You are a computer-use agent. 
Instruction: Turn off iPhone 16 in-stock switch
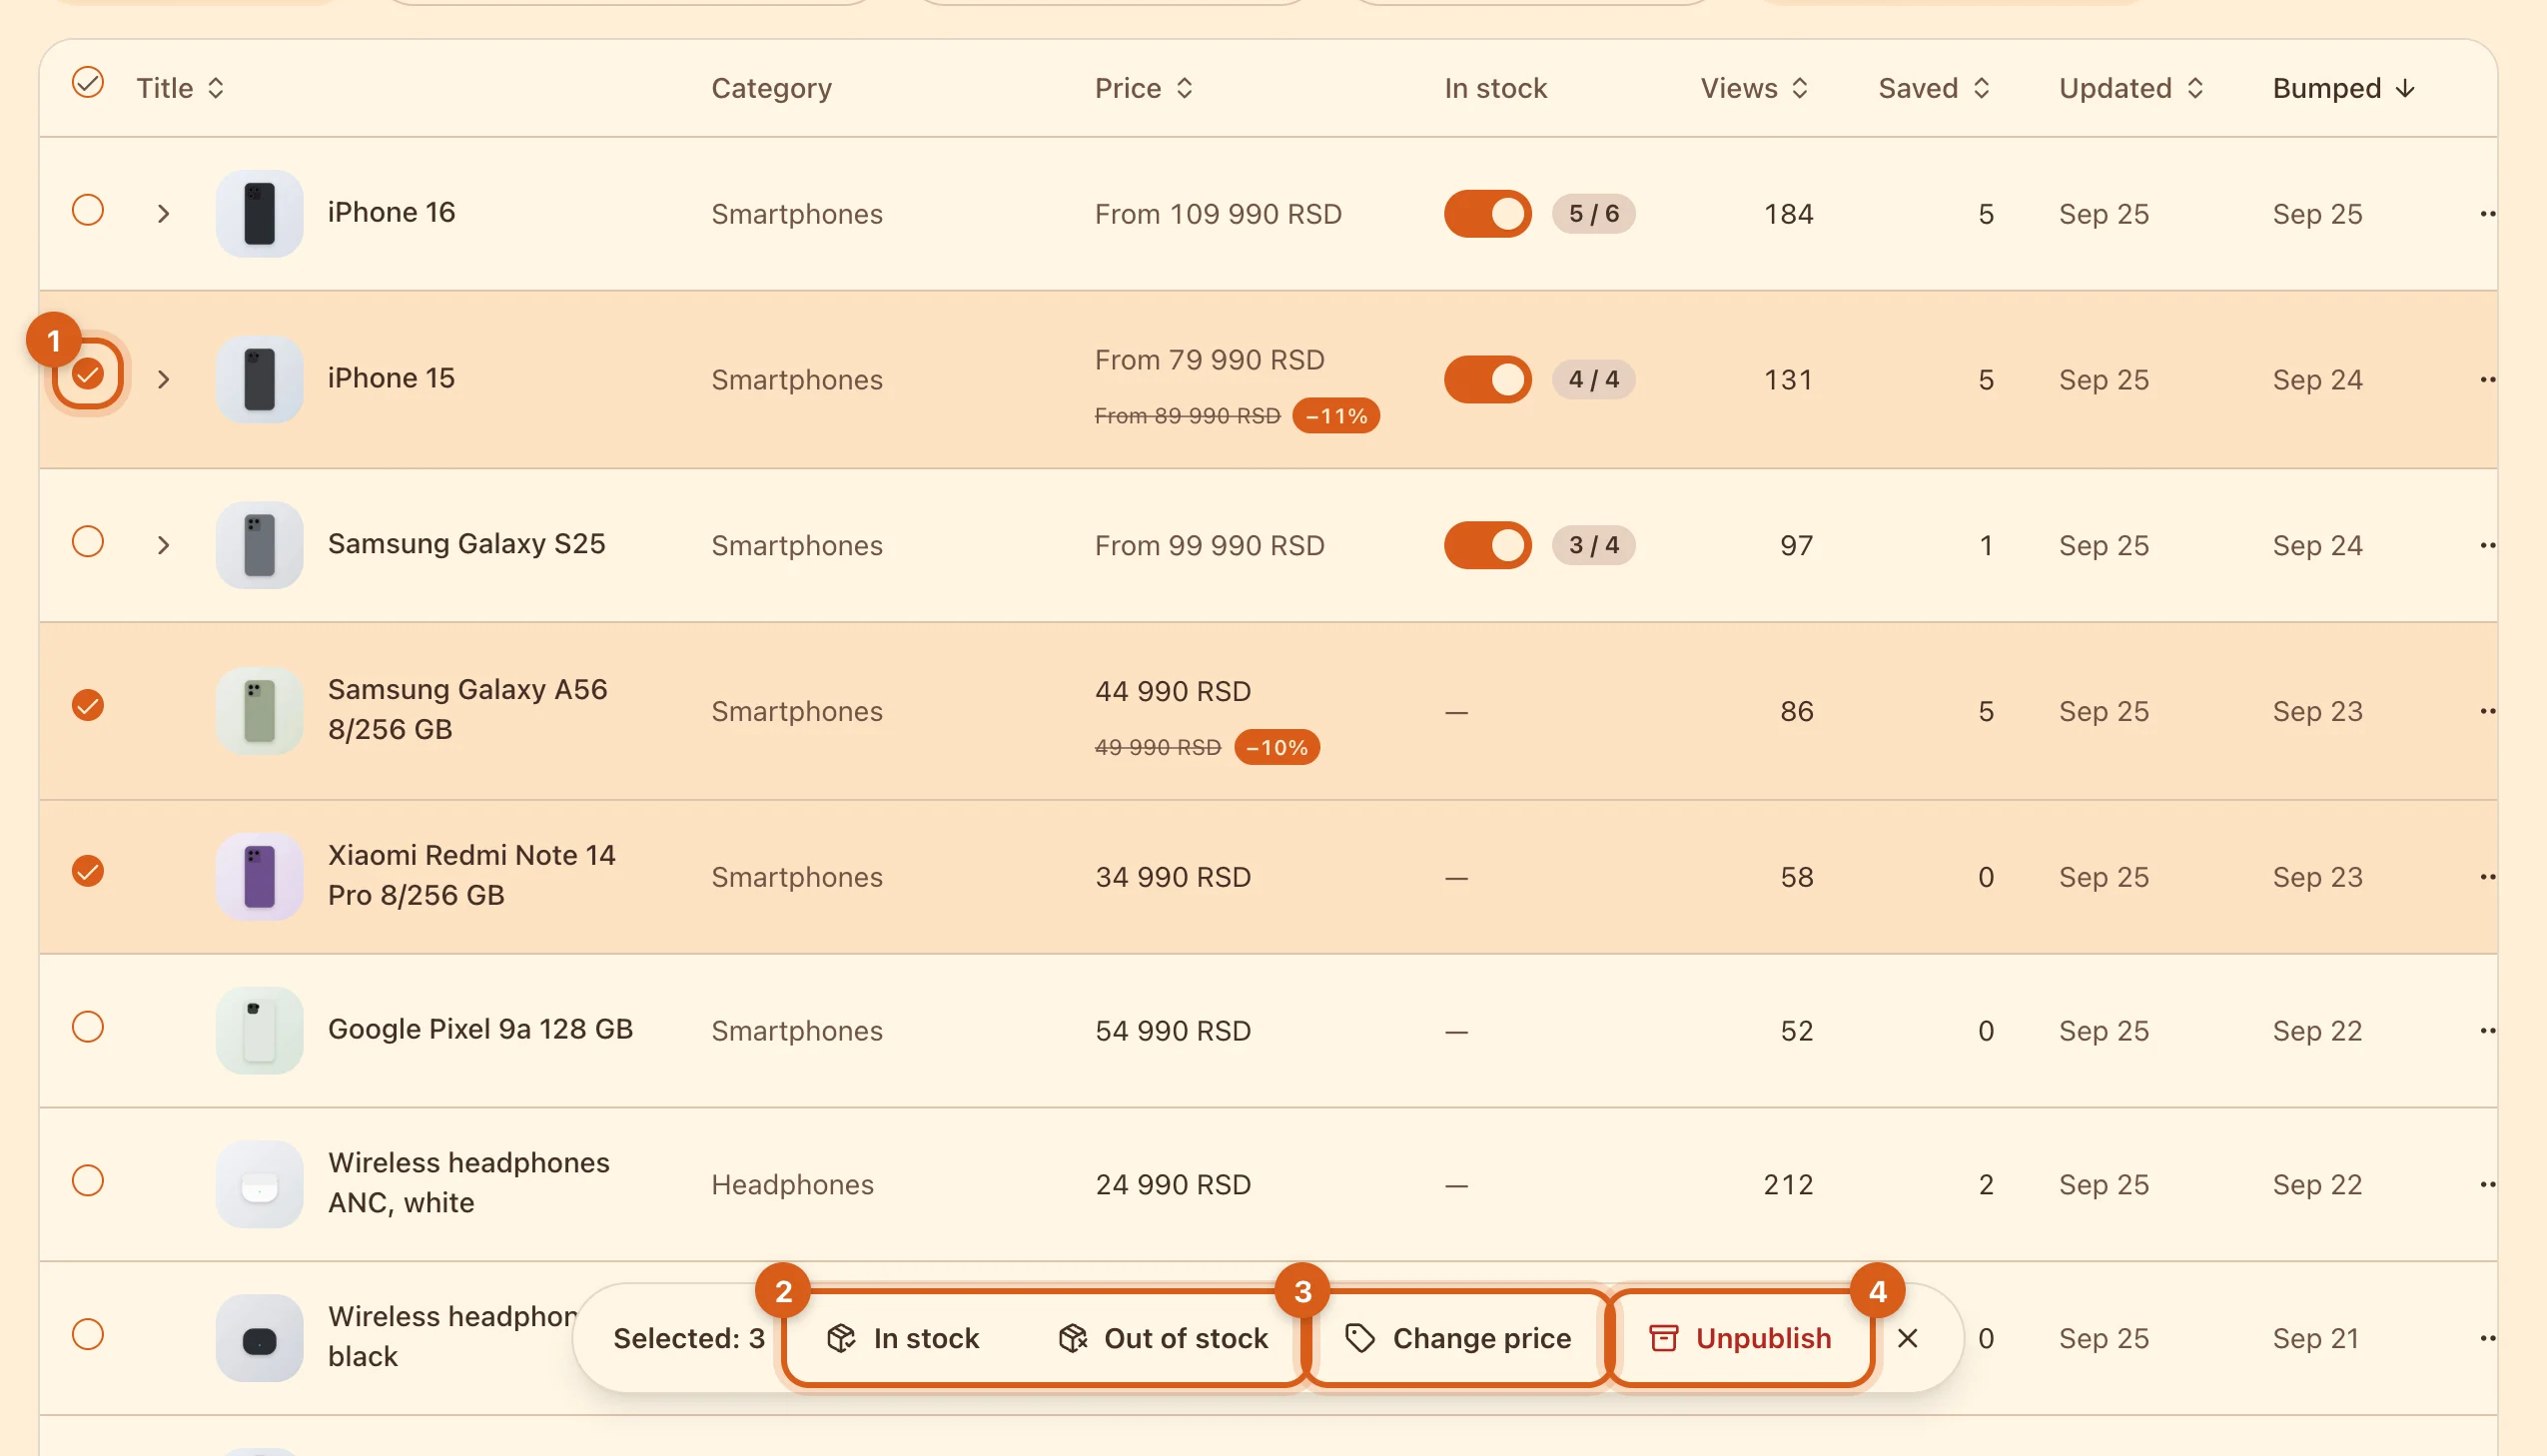pyautogui.click(x=1487, y=214)
